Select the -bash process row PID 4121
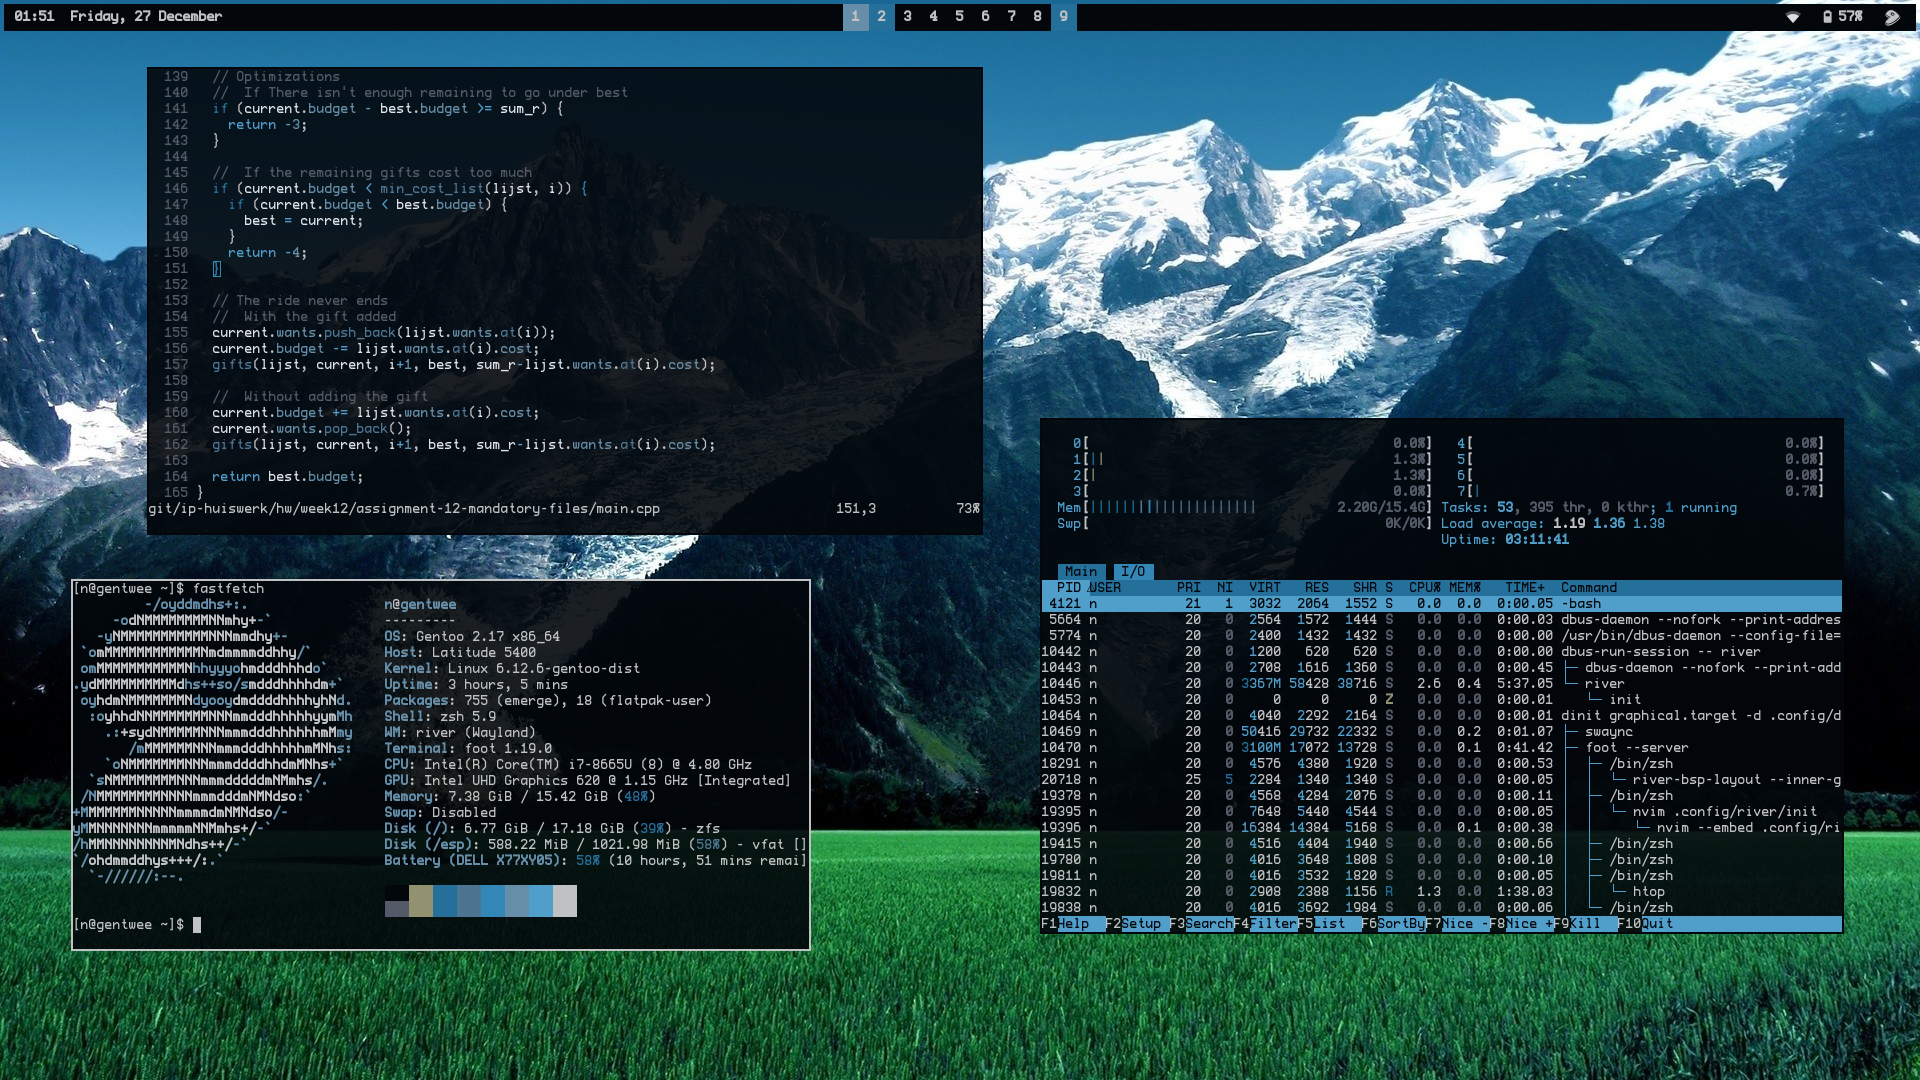 (x=1441, y=604)
